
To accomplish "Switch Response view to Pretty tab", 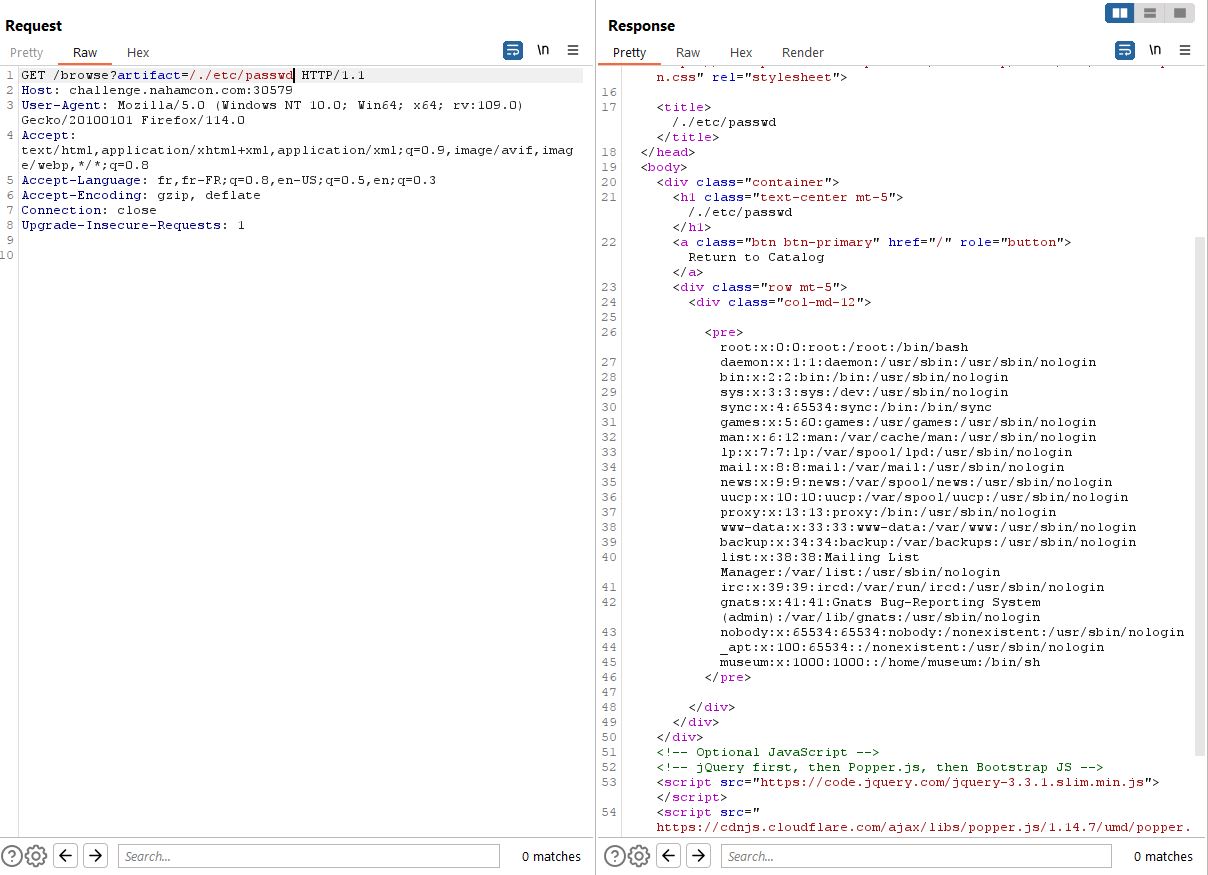I will tap(630, 53).
